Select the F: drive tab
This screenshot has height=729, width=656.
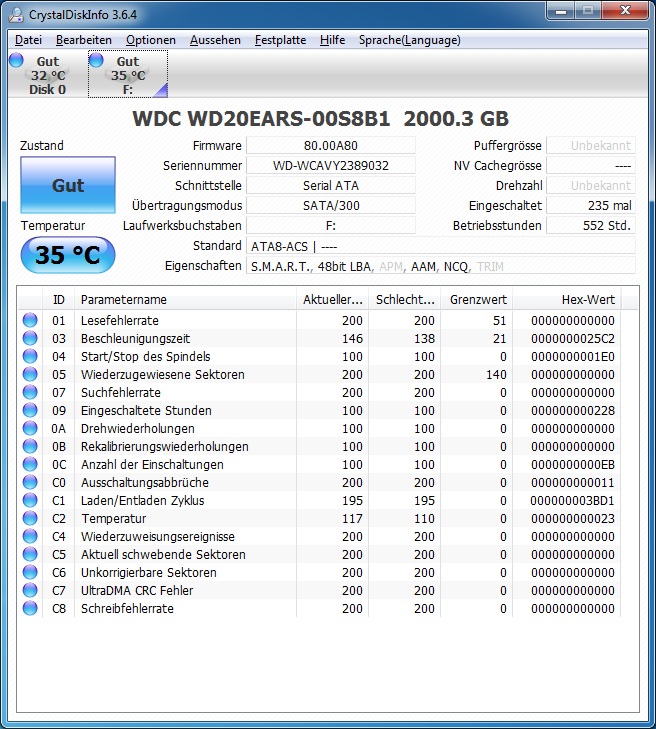tap(128, 75)
